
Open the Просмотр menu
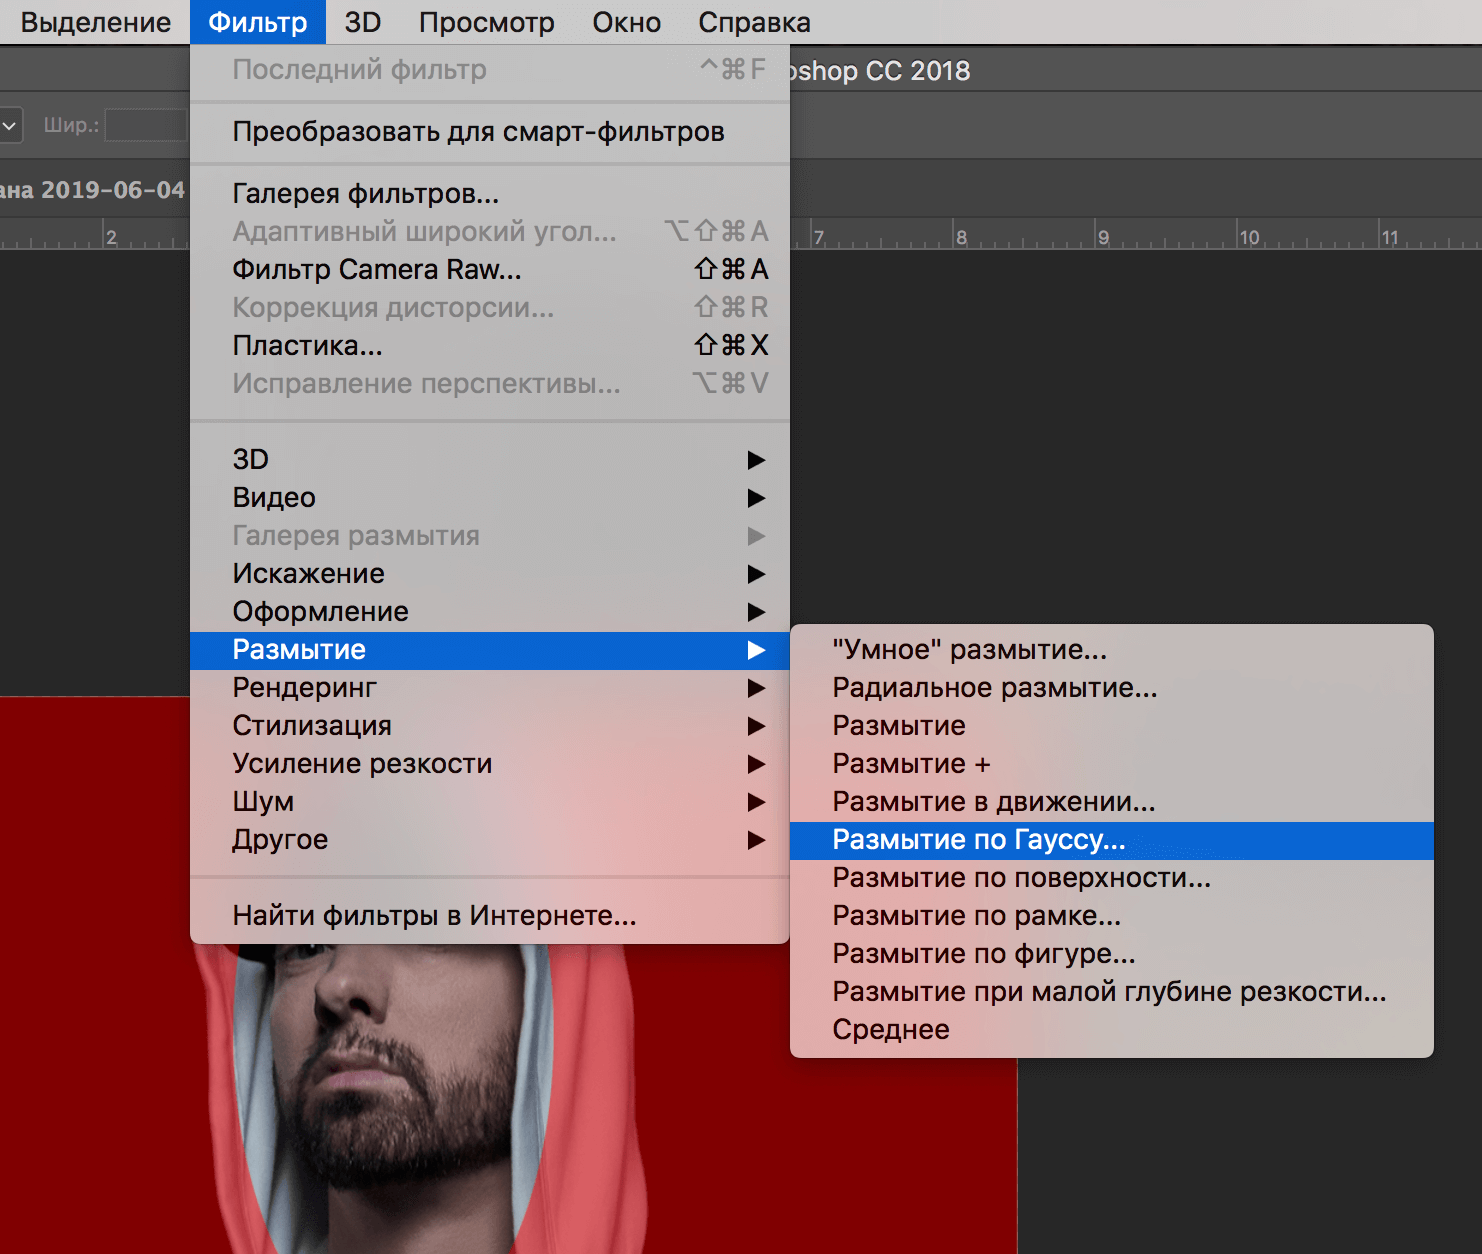487,22
